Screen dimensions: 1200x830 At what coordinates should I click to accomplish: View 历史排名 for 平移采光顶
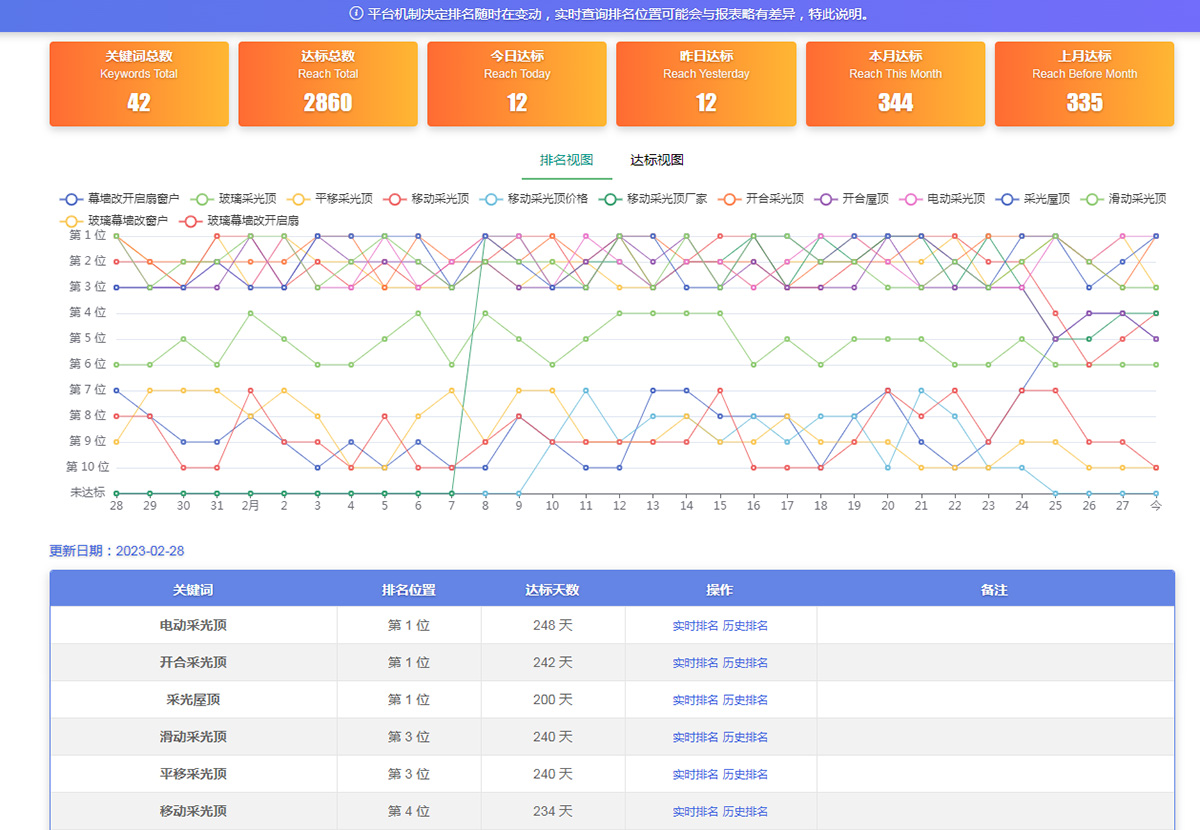[745, 774]
